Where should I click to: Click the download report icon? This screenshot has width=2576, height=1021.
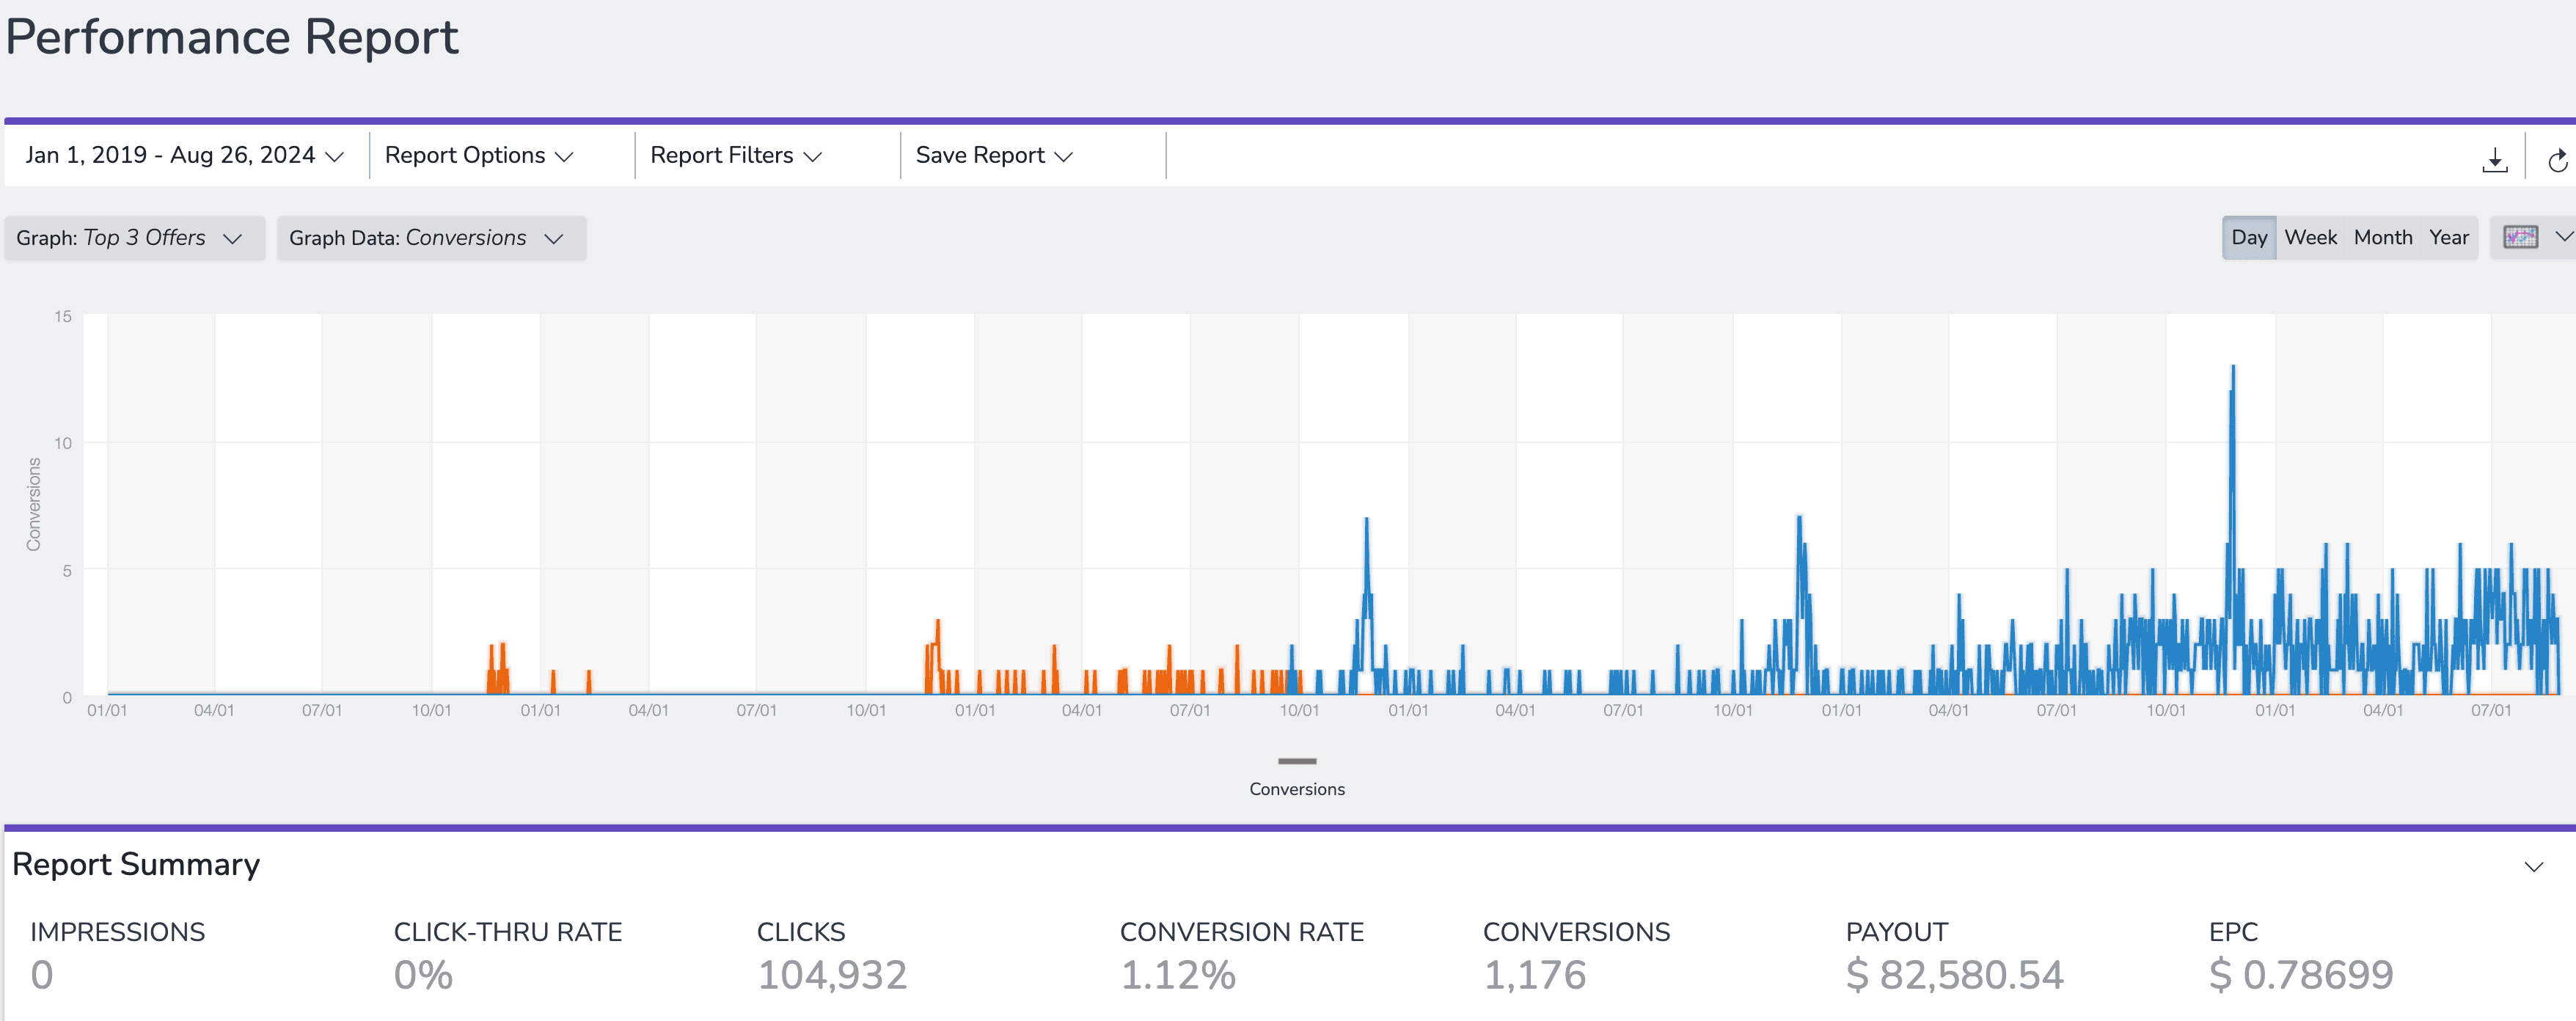2494,159
